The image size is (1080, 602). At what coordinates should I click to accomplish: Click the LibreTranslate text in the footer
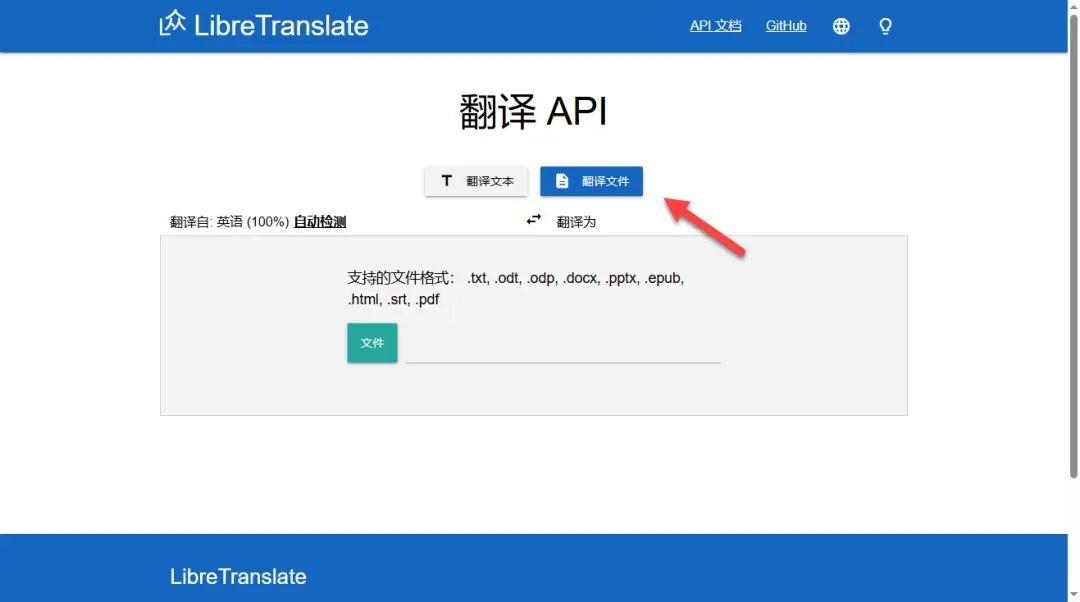[x=238, y=577]
